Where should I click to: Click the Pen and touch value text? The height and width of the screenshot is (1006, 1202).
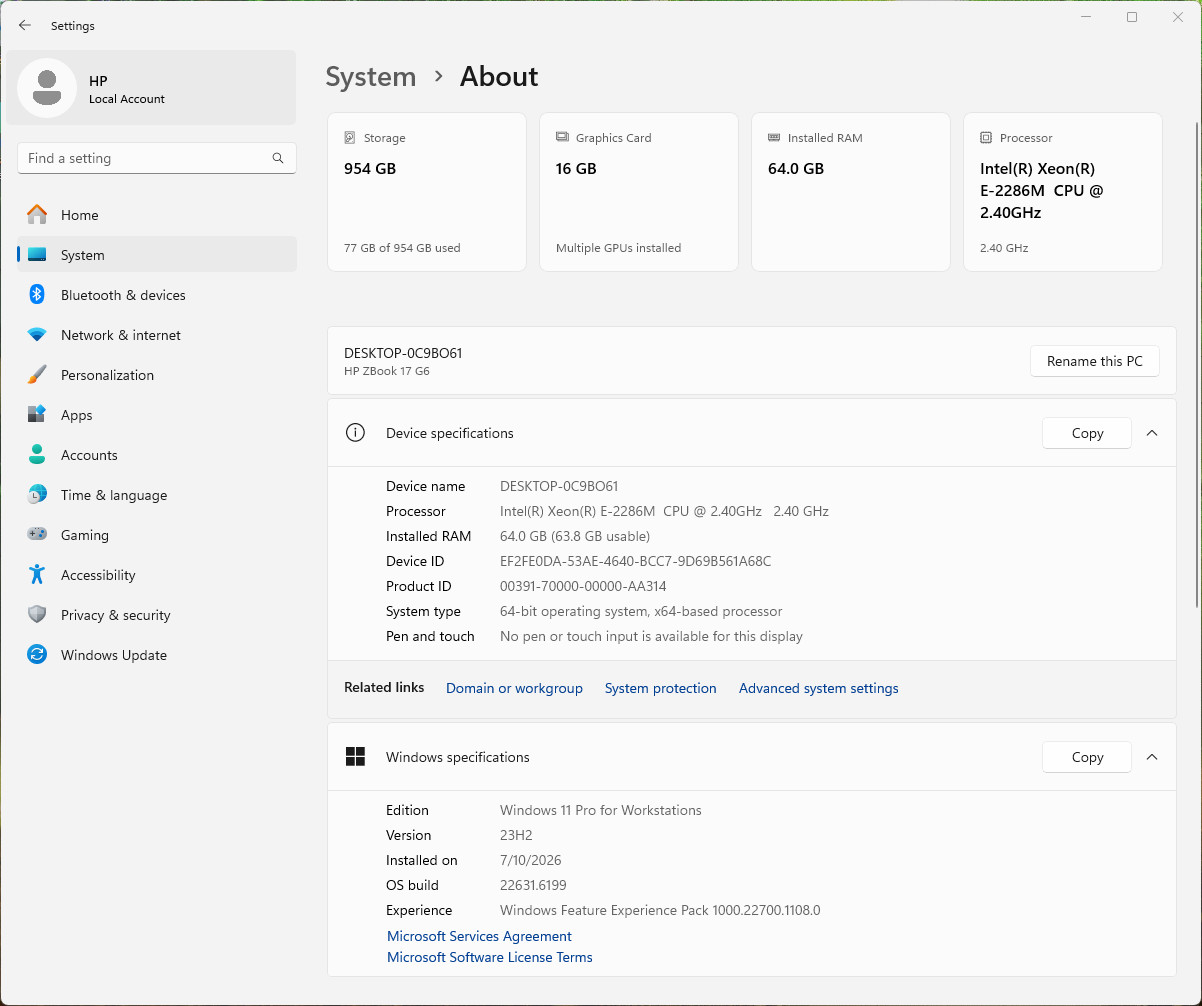(x=651, y=636)
